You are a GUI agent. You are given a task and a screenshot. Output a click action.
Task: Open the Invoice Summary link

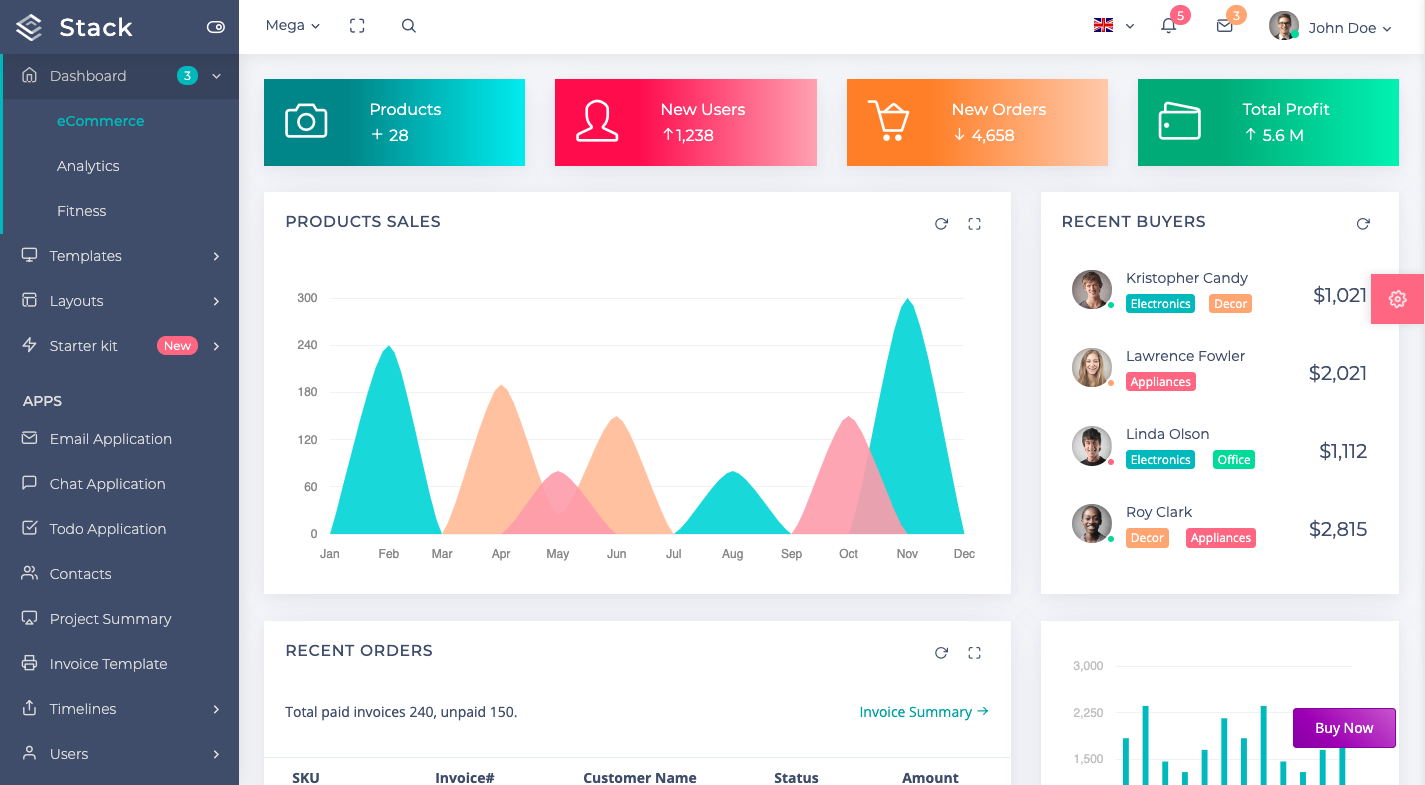tap(924, 712)
